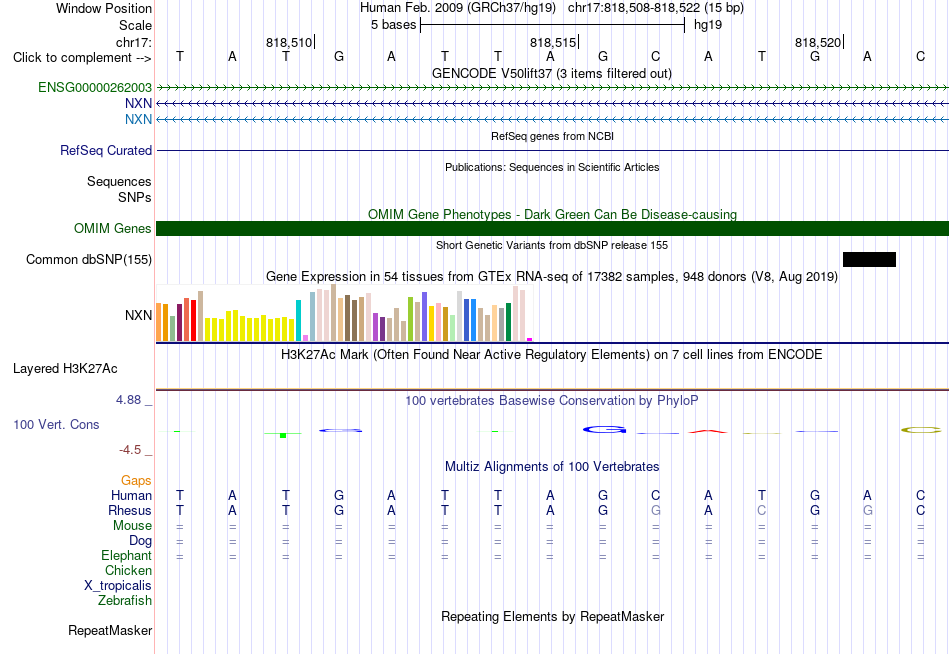The width and height of the screenshot is (950, 654).
Task: Click the red A conservation logo
Action: pos(708,431)
